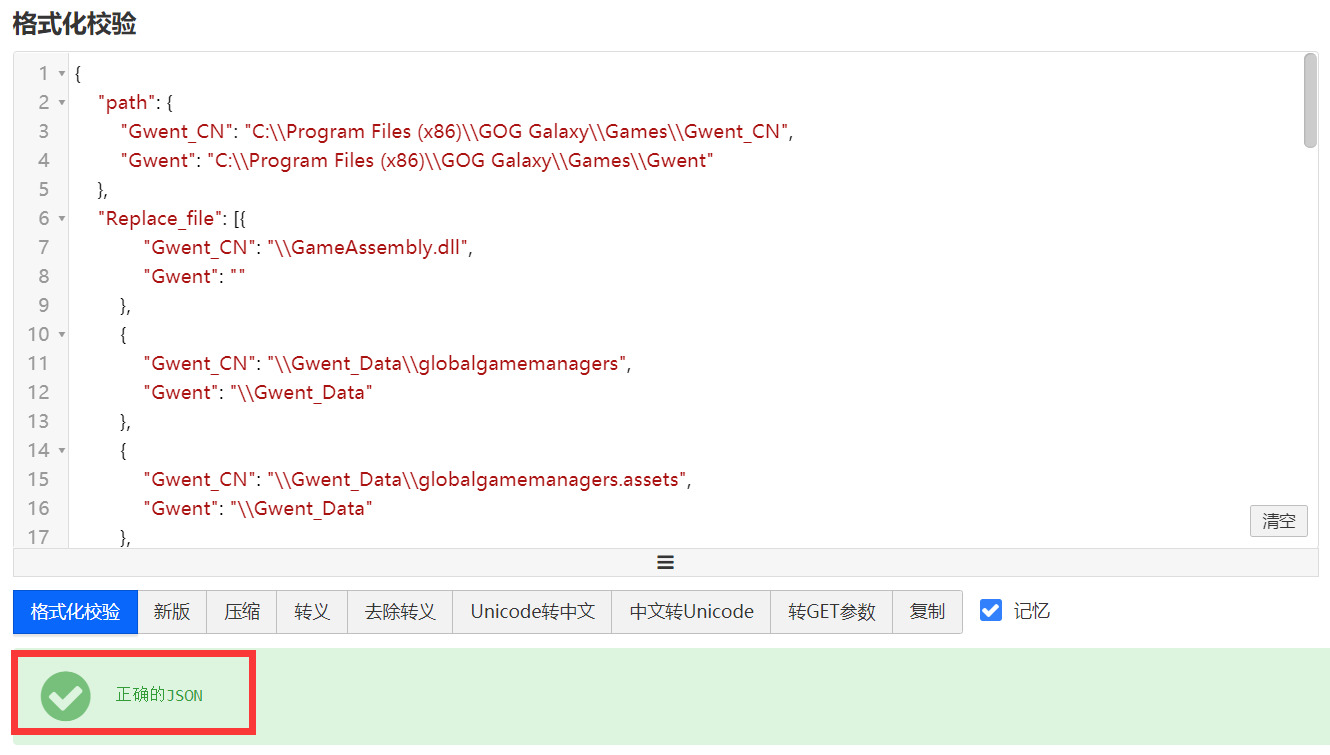This screenshot has width=1330, height=755.
Task: Collapse the root object at line 1
Action: (x=62, y=74)
